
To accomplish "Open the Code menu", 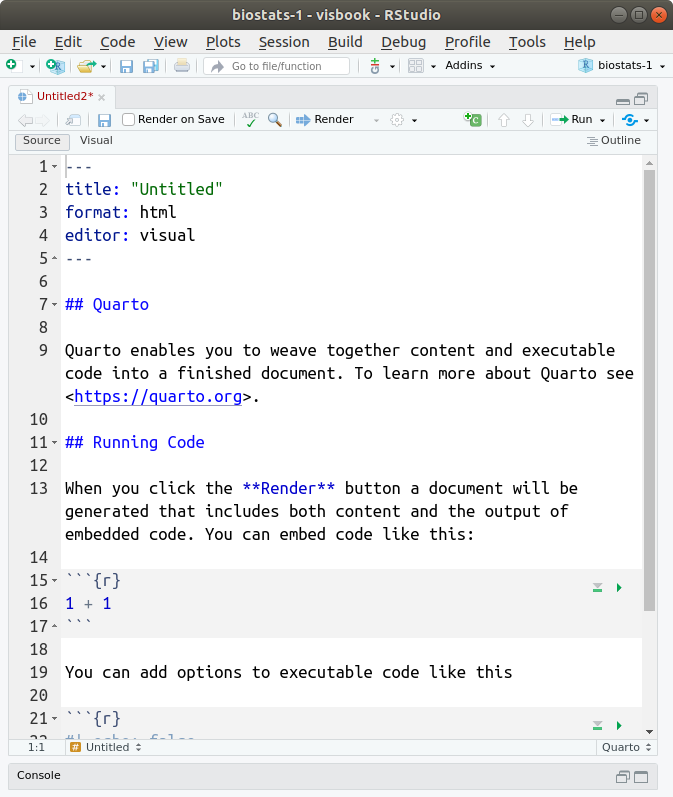I will [117, 42].
